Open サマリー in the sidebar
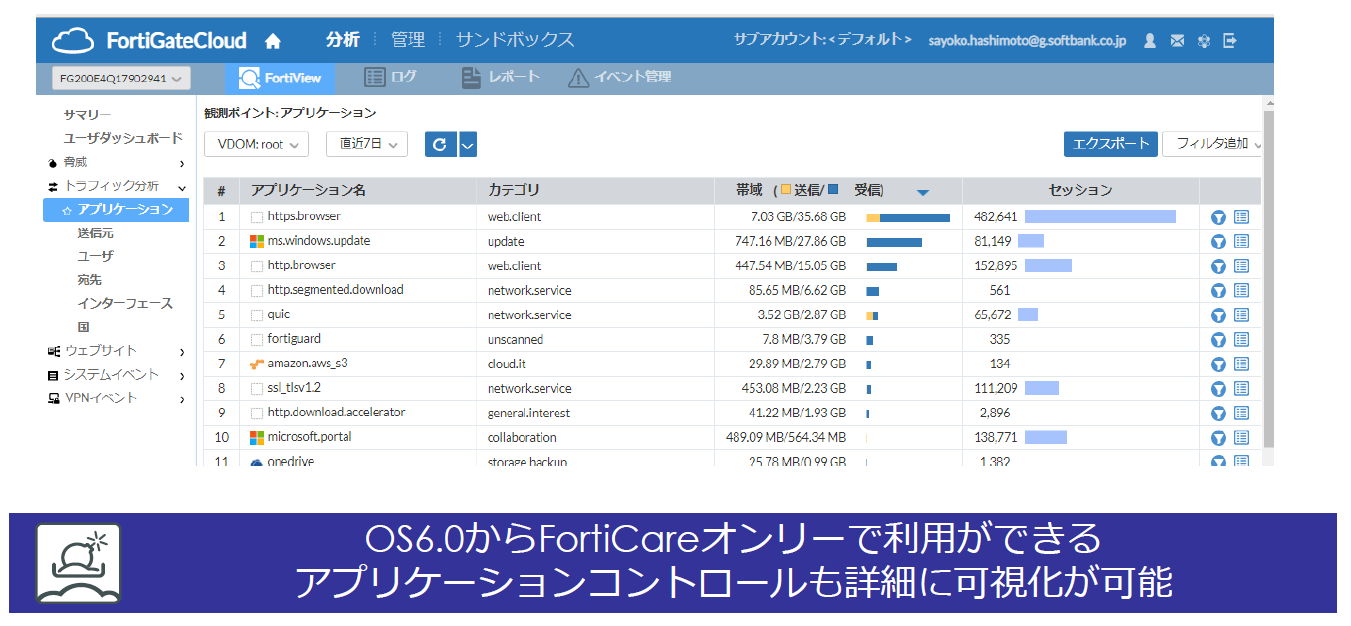 pos(88,115)
